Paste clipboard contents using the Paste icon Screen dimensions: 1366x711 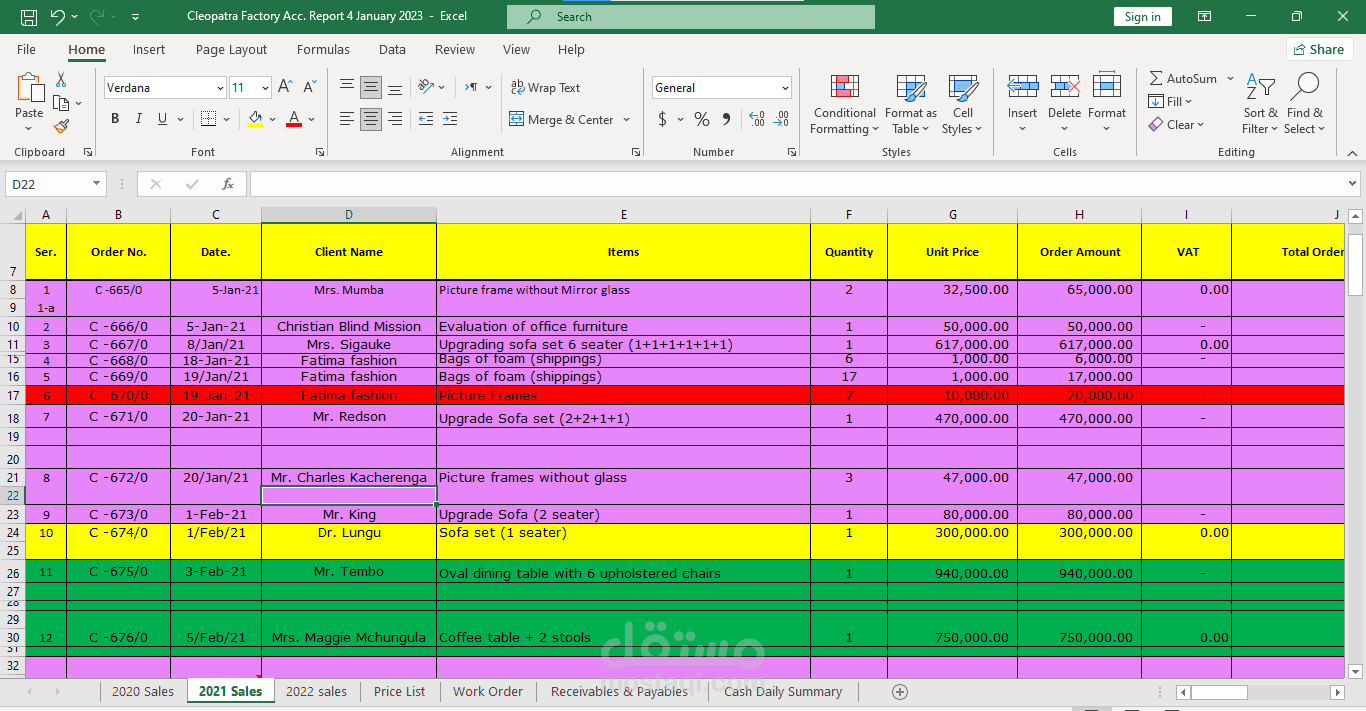click(x=29, y=88)
